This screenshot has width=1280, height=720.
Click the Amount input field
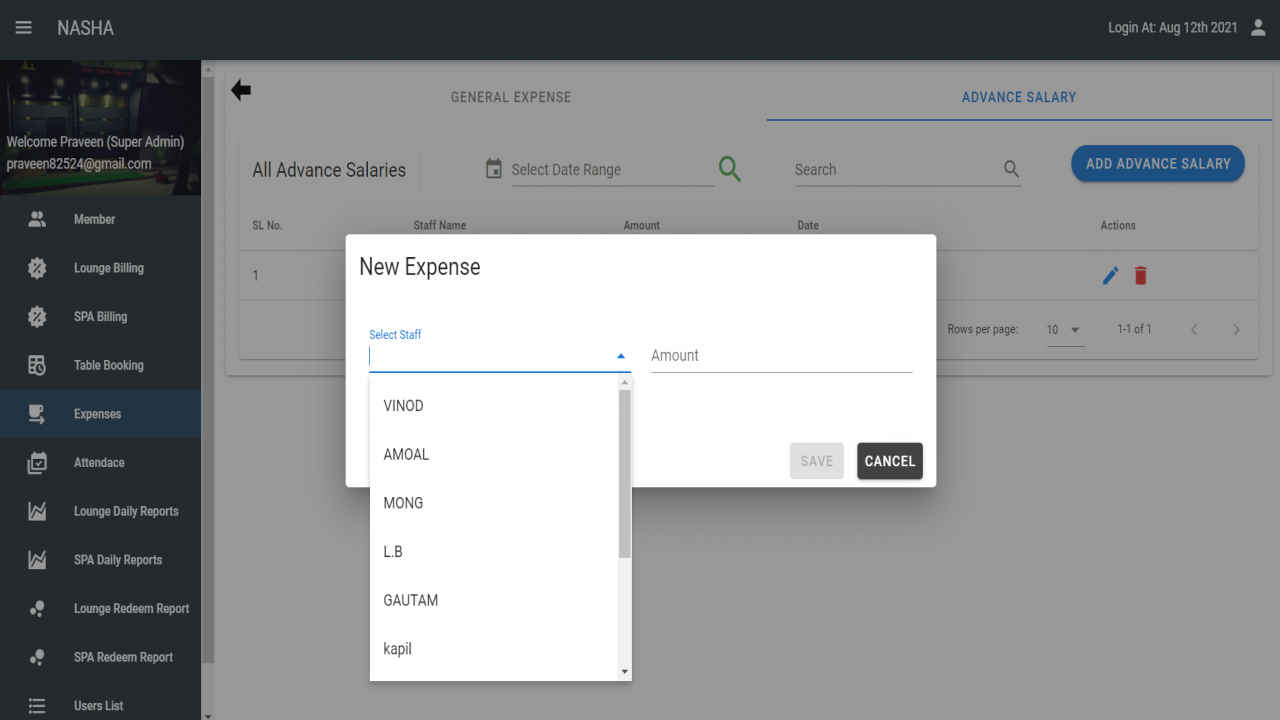pyautogui.click(x=782, y=356)
